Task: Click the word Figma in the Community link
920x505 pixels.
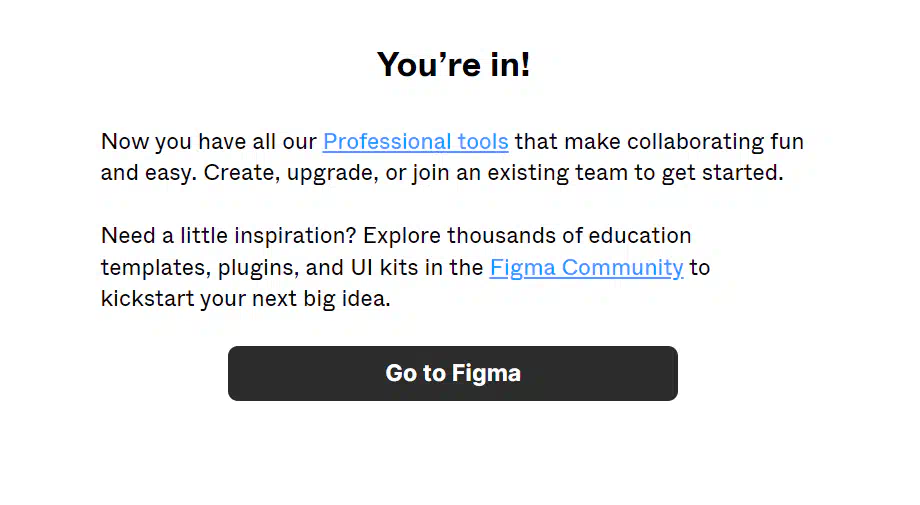Action: pyautogui.click(x=523, y=268)
